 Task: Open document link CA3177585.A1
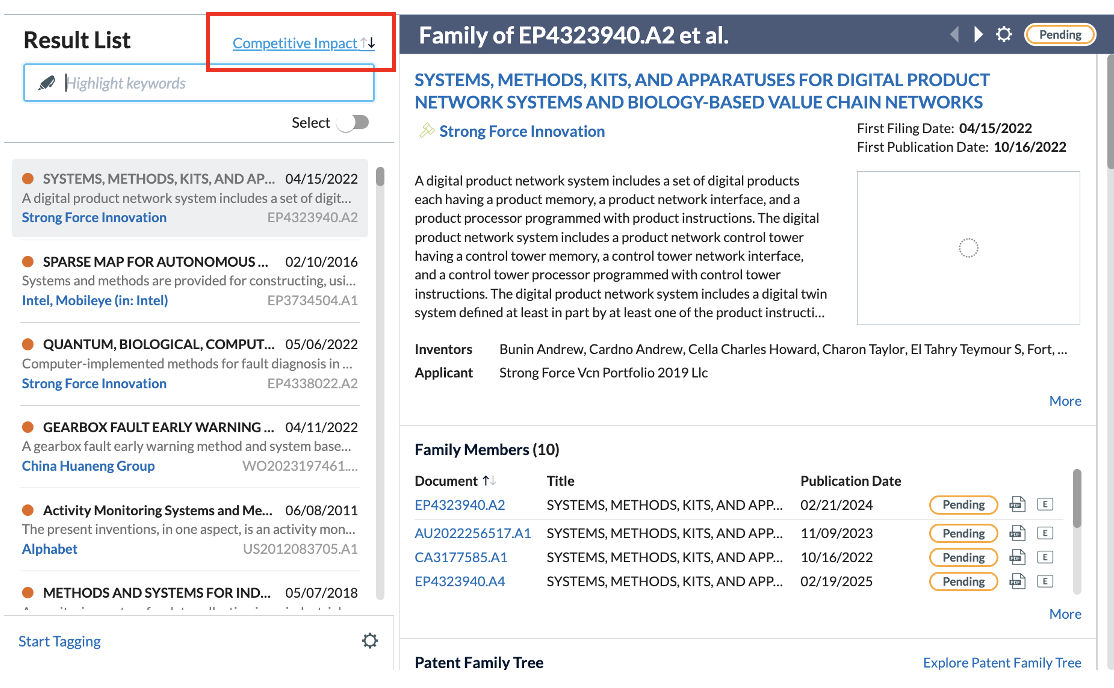(461, 557)
